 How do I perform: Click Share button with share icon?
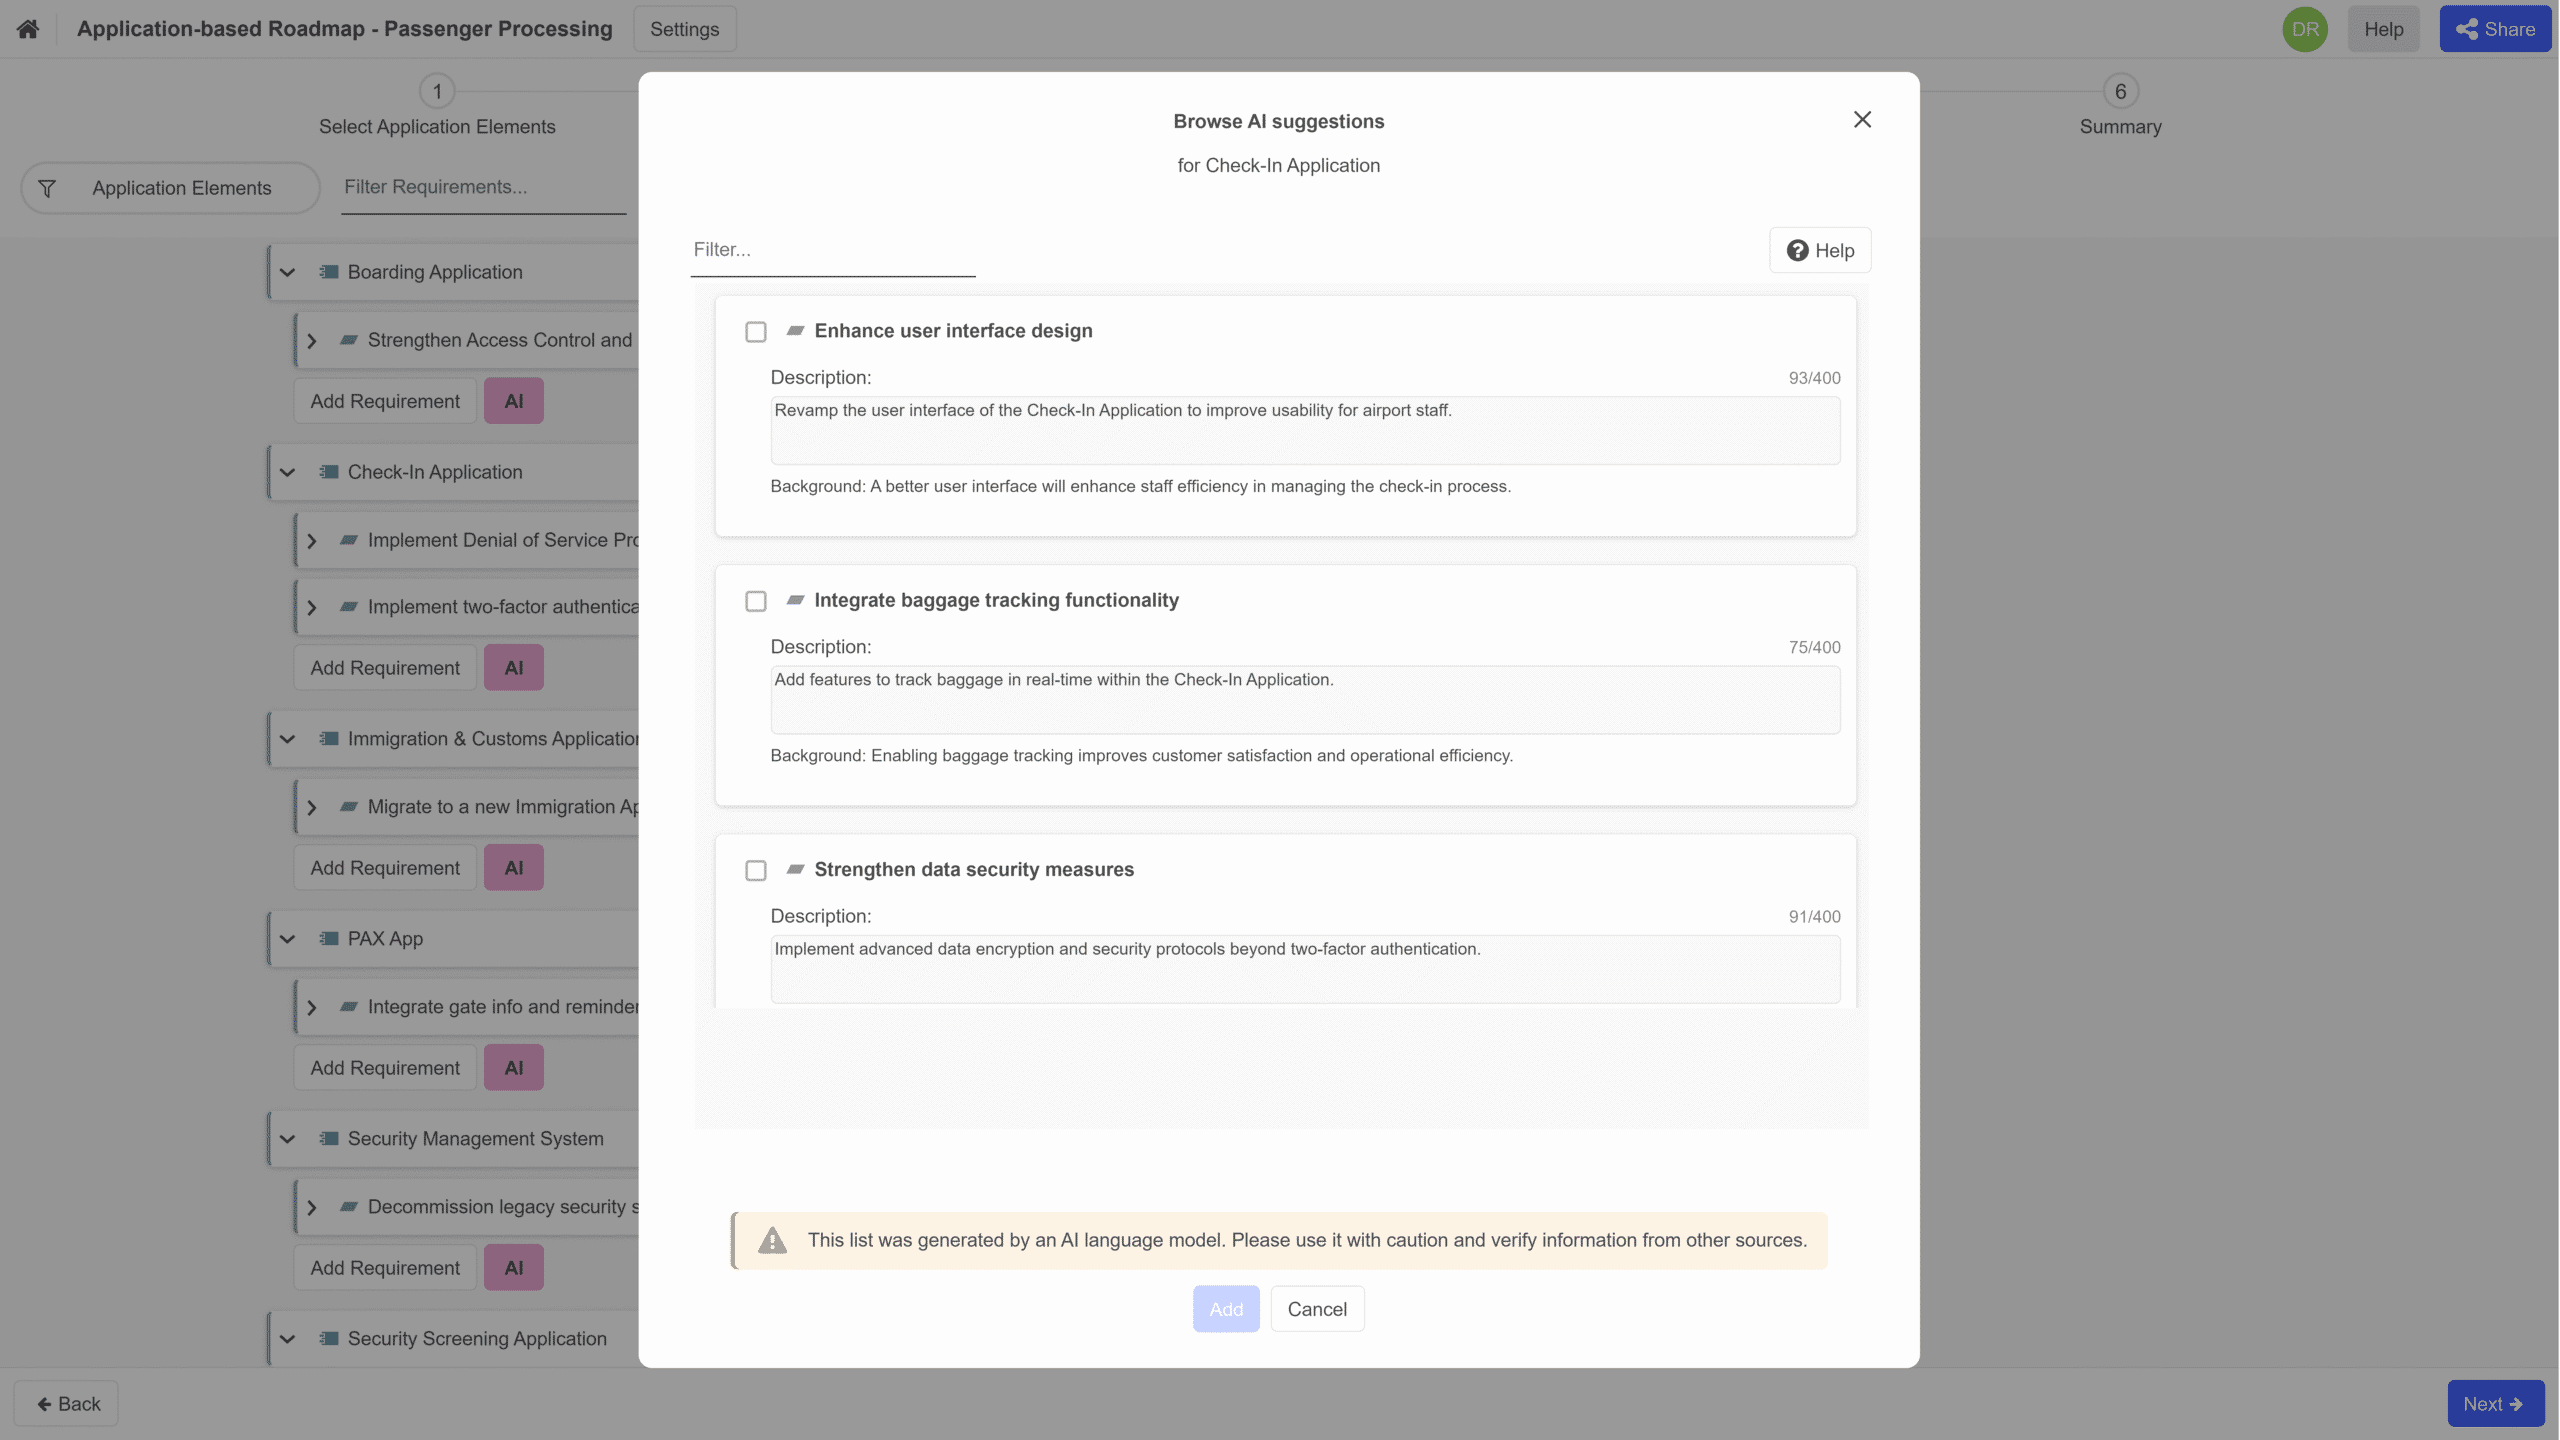point(2494,29)
